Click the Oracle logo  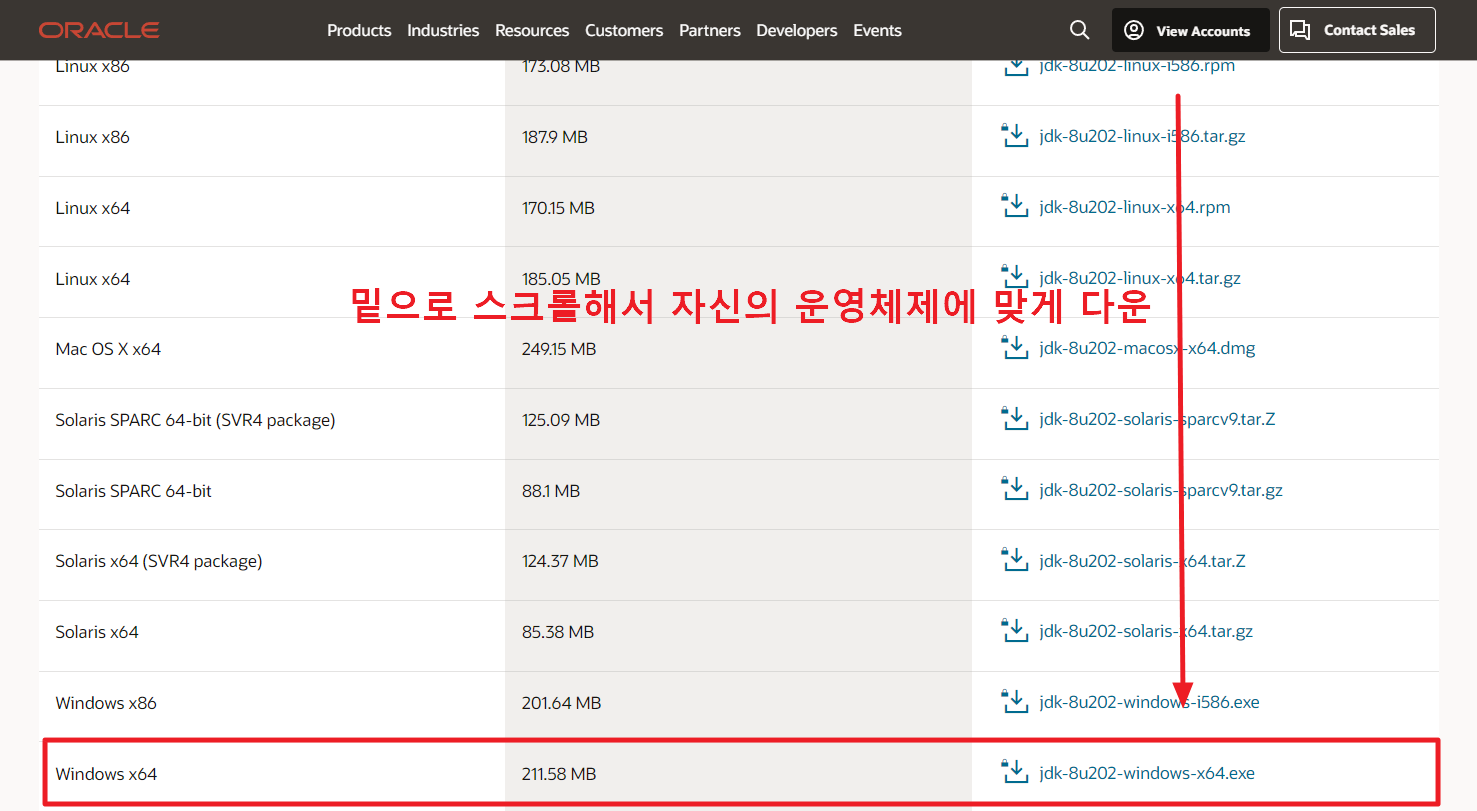99,30
